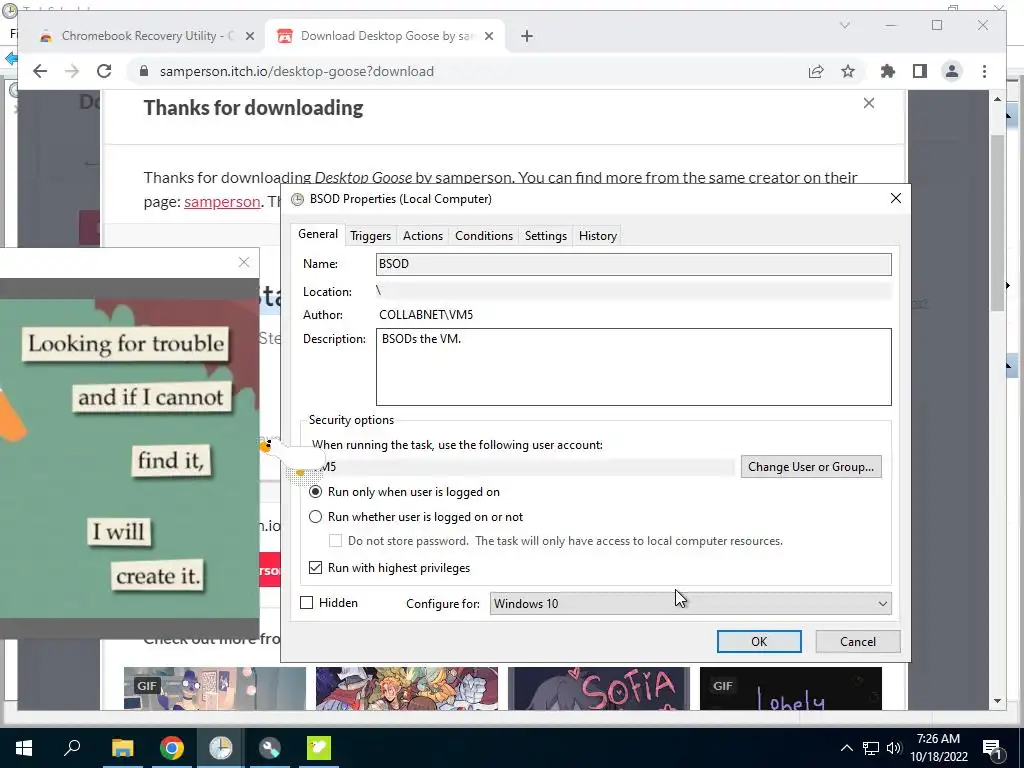Click page scrollbar up arrow

997,99
